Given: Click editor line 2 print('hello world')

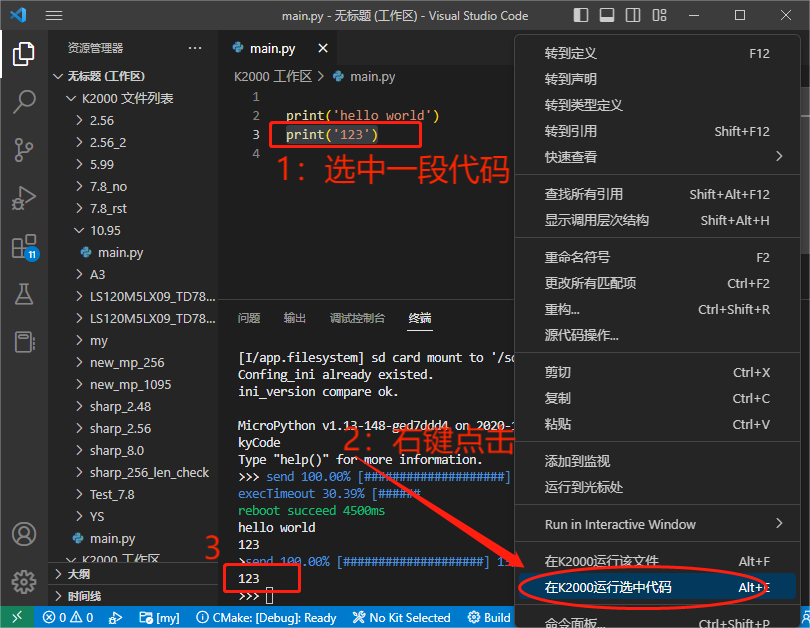Looking at the screenshot, I should [363, 115].
